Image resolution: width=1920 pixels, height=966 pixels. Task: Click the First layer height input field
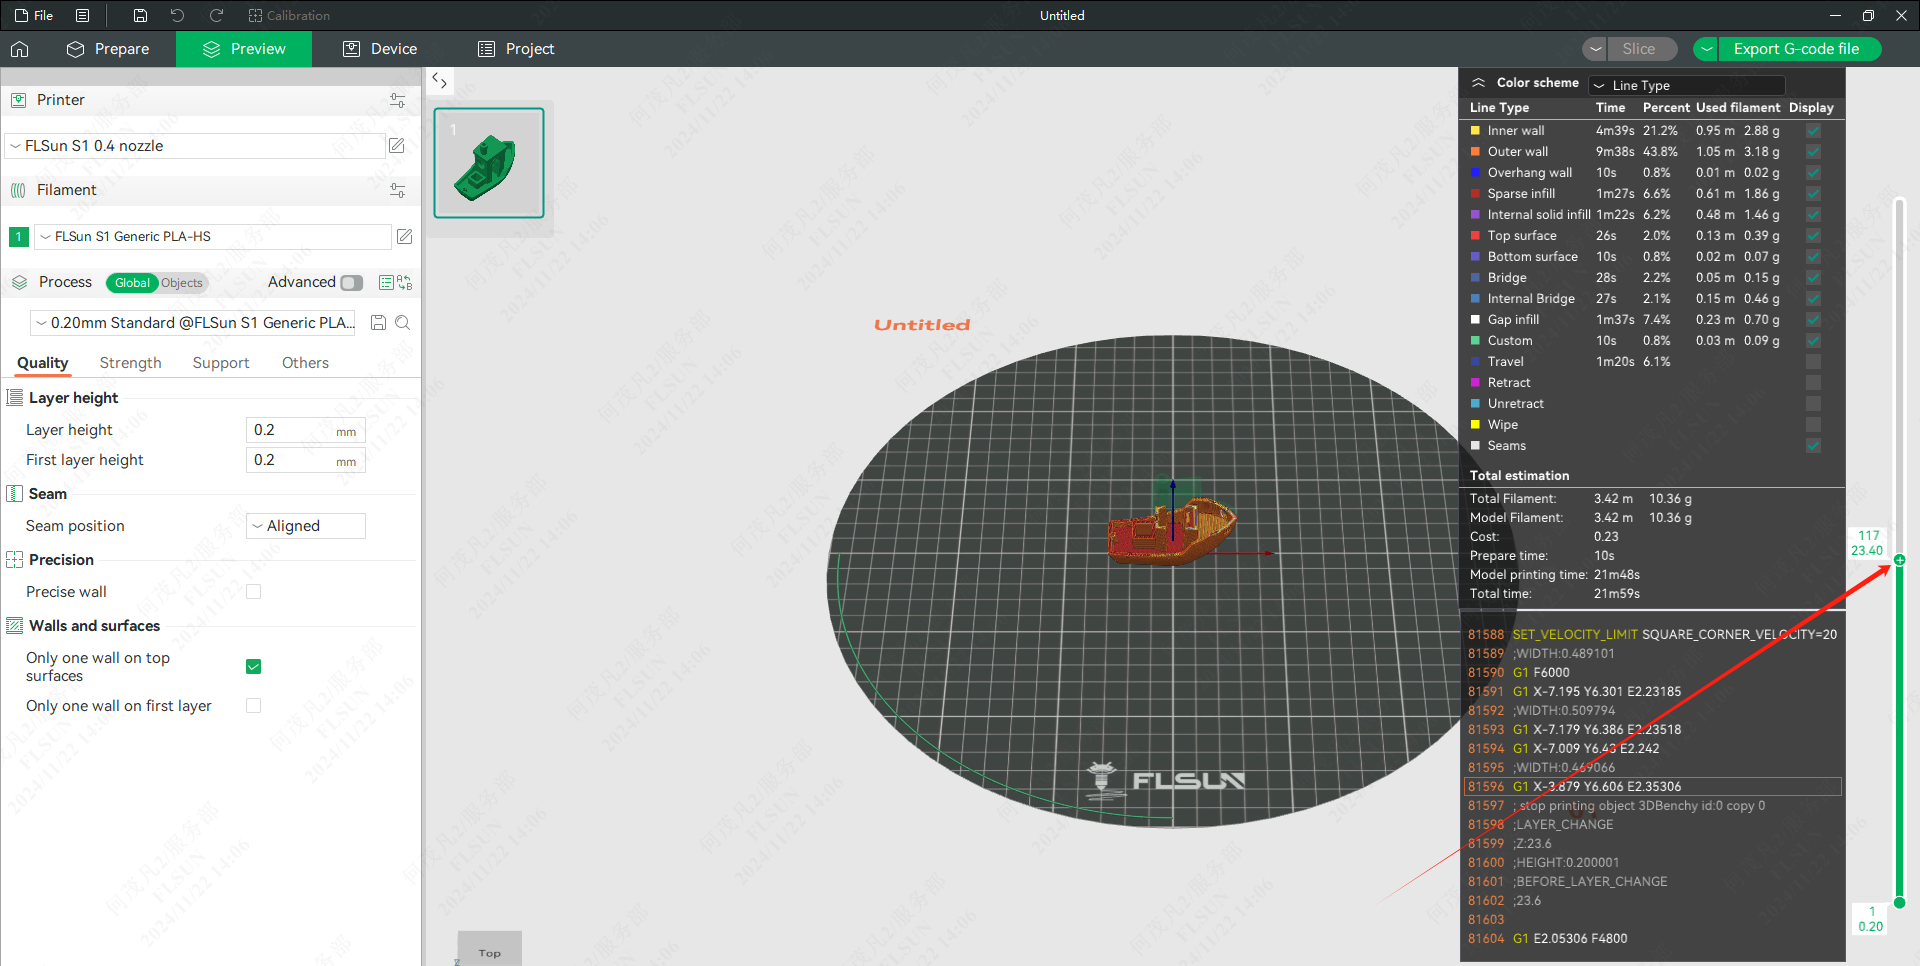pyautogui.click(x=305, y=460)
